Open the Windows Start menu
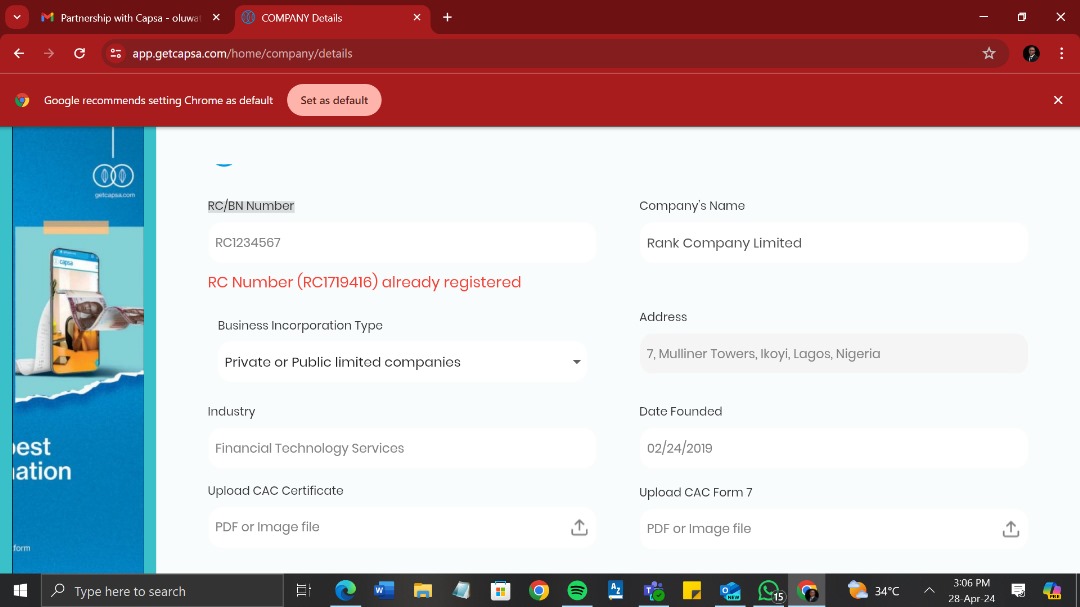Screen dimensions: 1080x607 [x=20, y=590]
